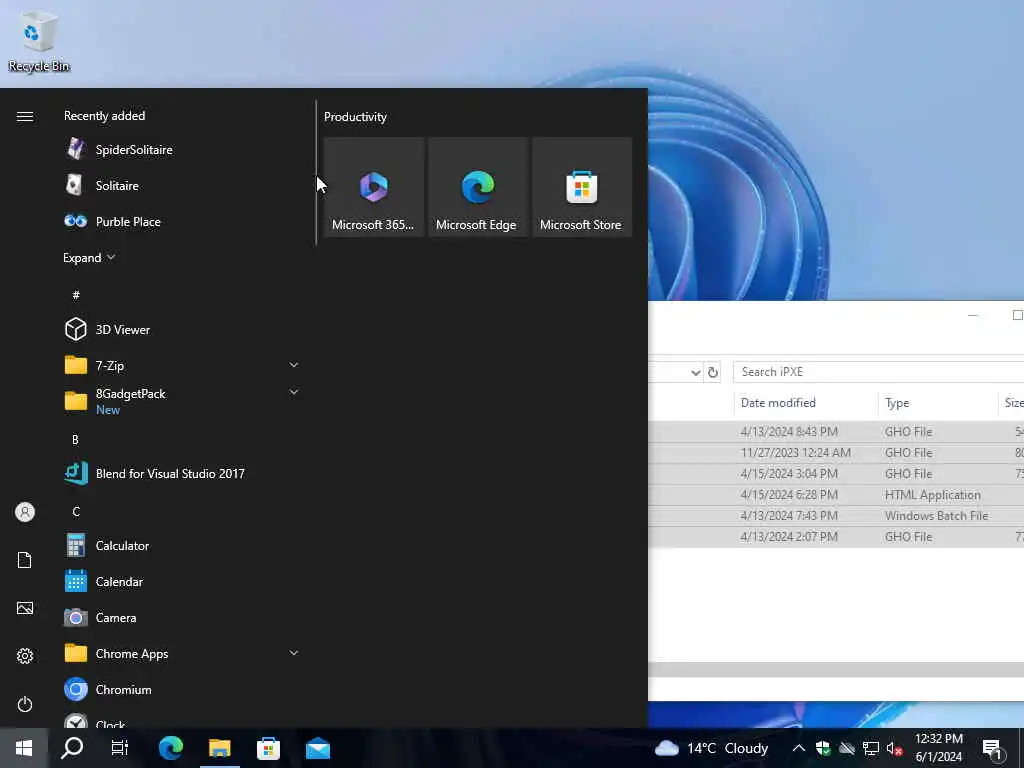This screenshot has height=768, width=1024.
Task: Open the Calendar app
Action: coord(183,581)
